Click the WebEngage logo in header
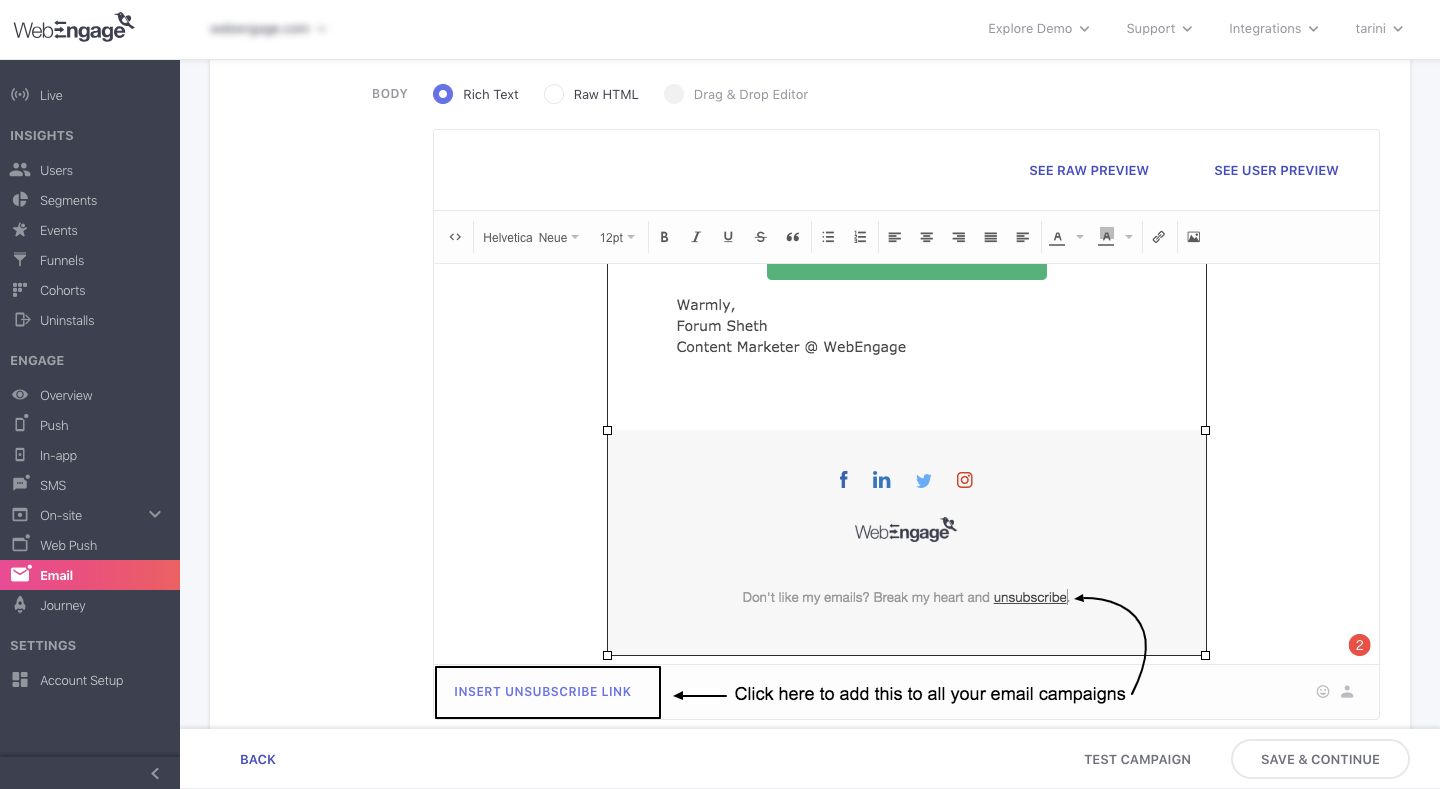The height and width of the screenshot is (789, 1440). click(74, 28)
